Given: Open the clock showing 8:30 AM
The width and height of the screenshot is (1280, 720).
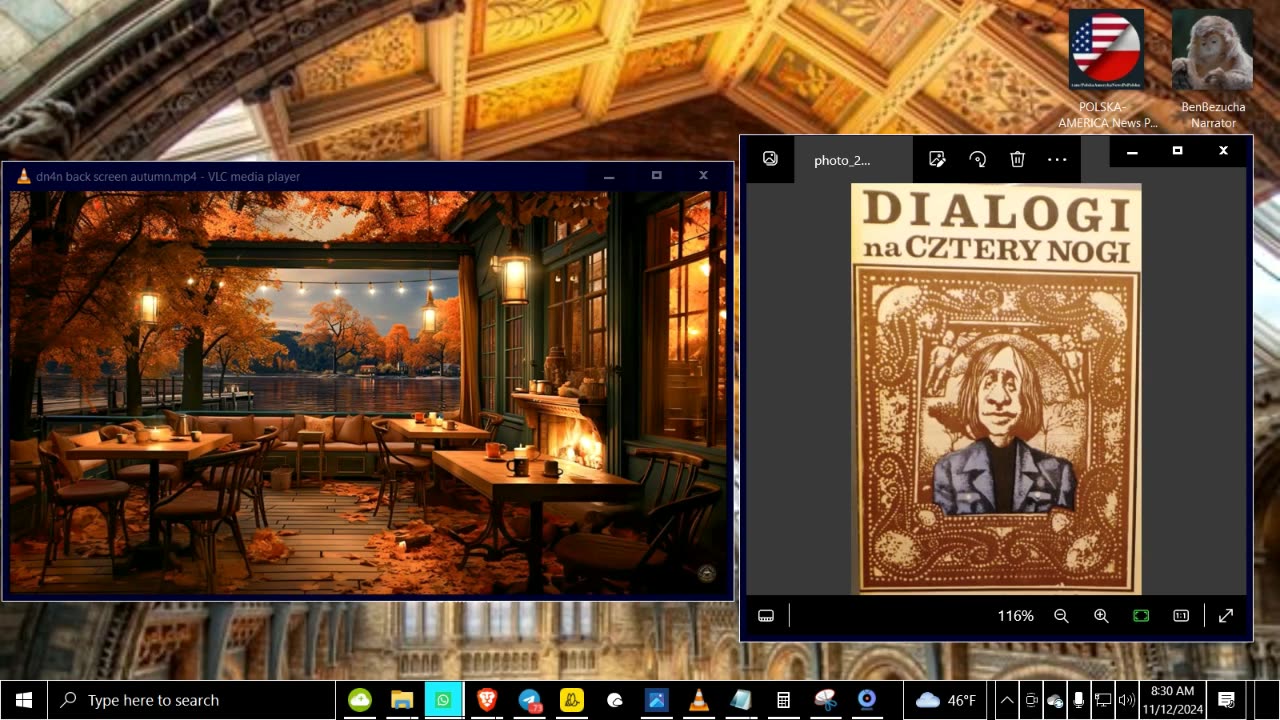Looking at the screenshot, I should pyautogui.click(x=1172, y=700).
